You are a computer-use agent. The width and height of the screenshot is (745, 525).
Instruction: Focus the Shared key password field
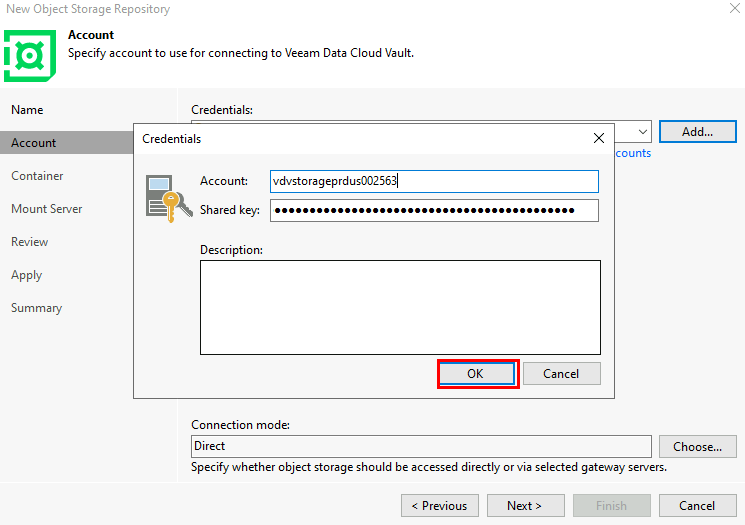(x=434, y=210)
